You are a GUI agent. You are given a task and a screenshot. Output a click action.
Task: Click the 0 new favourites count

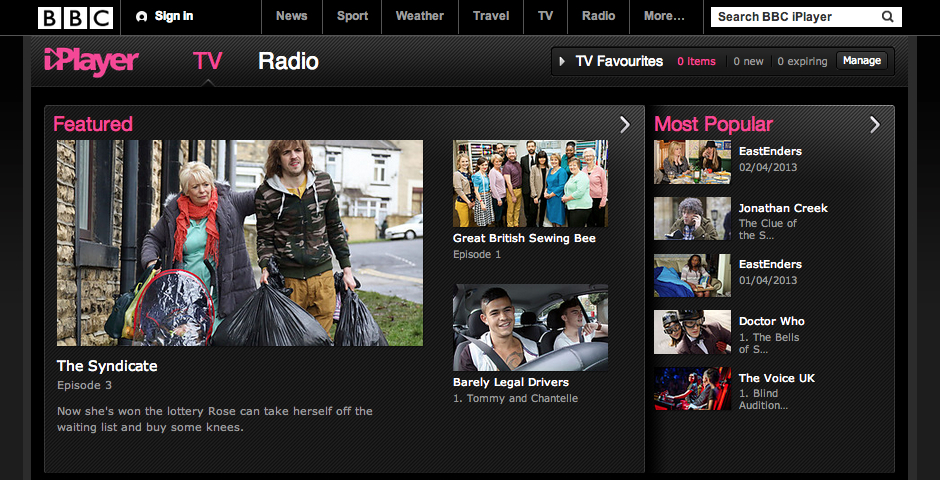(x=749, y=61)
